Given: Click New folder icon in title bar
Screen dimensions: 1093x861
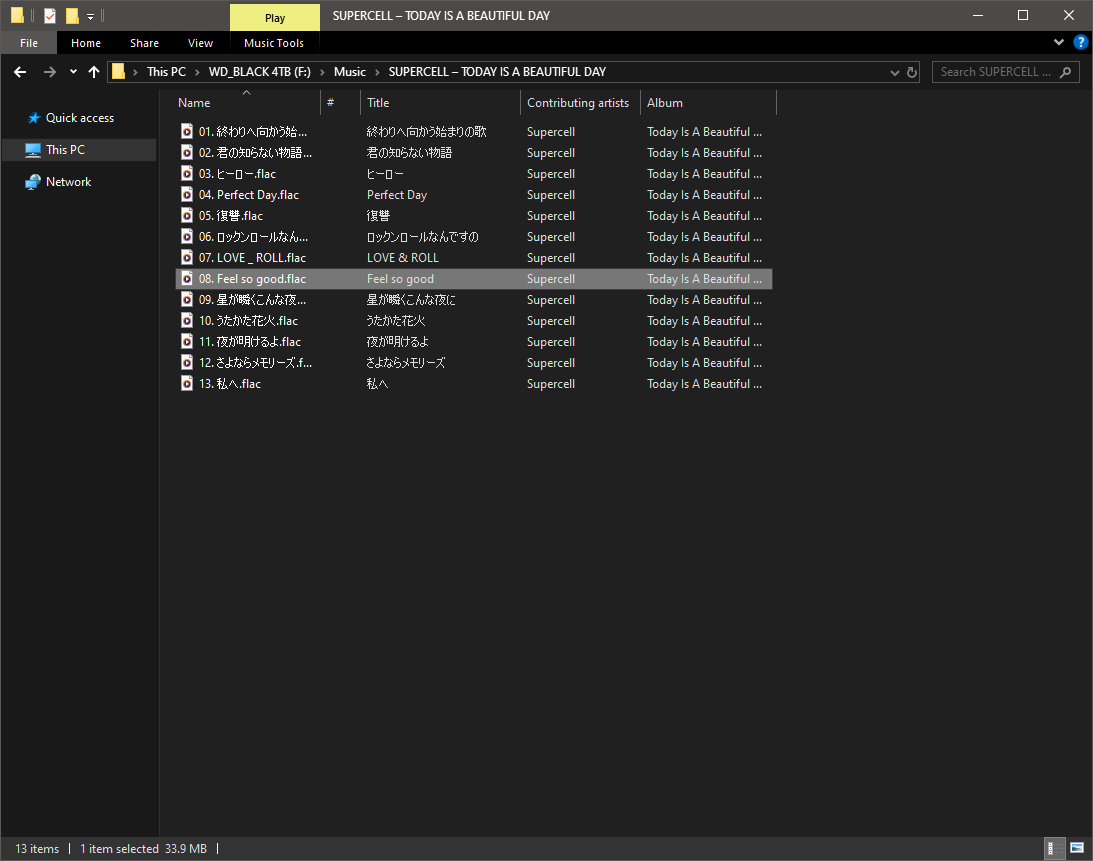Looking at the screenshot, I should click(x=72, y=15).
